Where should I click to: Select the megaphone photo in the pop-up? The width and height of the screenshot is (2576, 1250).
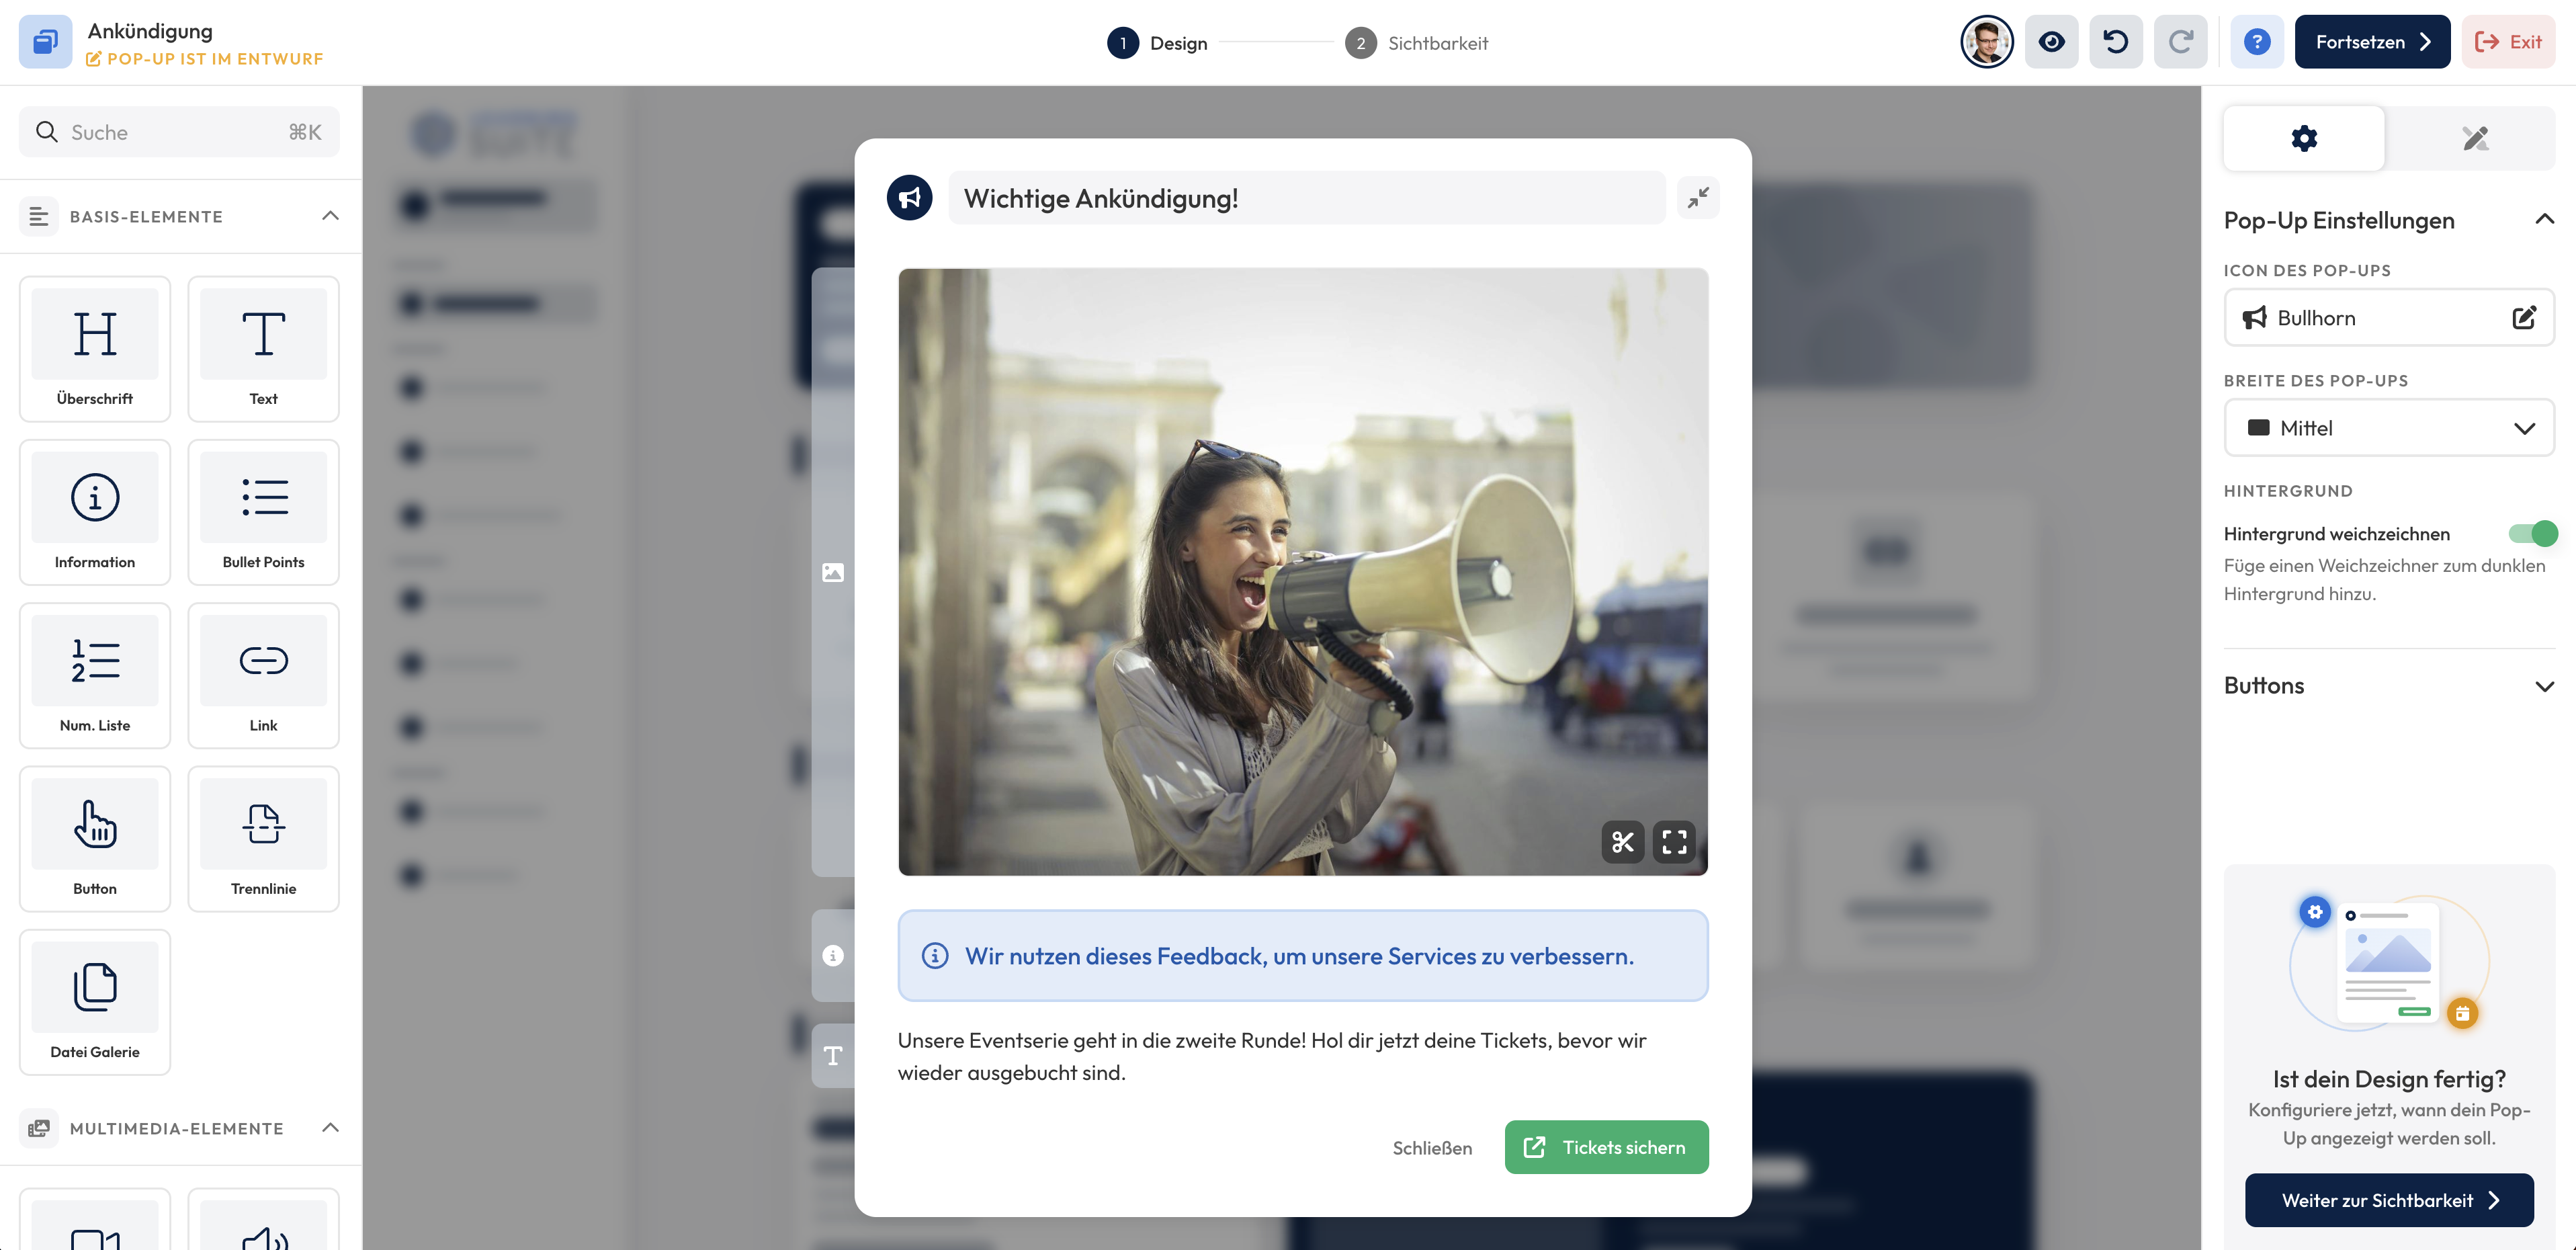pos(1302,572)
